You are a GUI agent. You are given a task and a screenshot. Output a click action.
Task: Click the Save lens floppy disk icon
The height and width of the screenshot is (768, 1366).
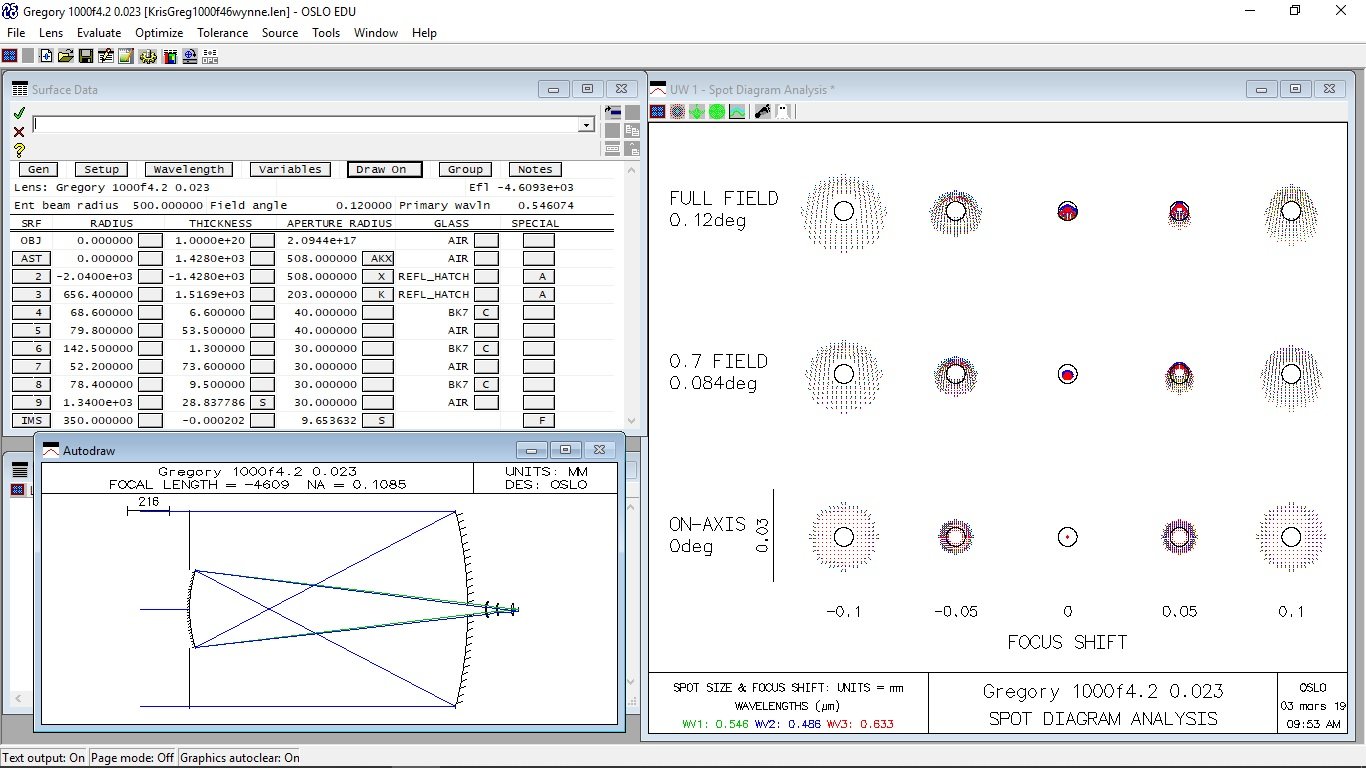coord(86,56)
